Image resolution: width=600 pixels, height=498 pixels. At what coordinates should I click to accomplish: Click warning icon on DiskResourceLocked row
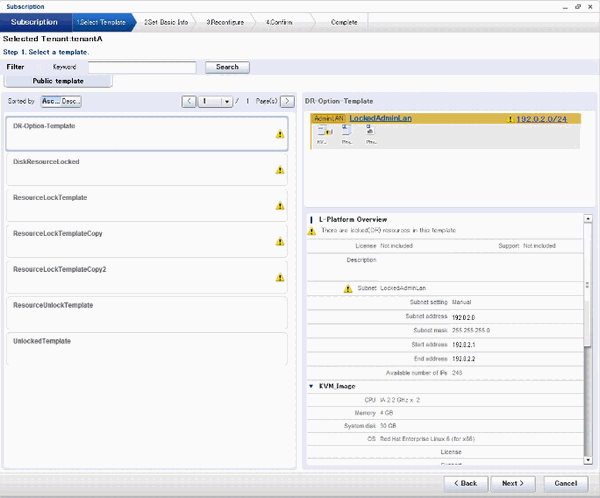pos(280,170)
